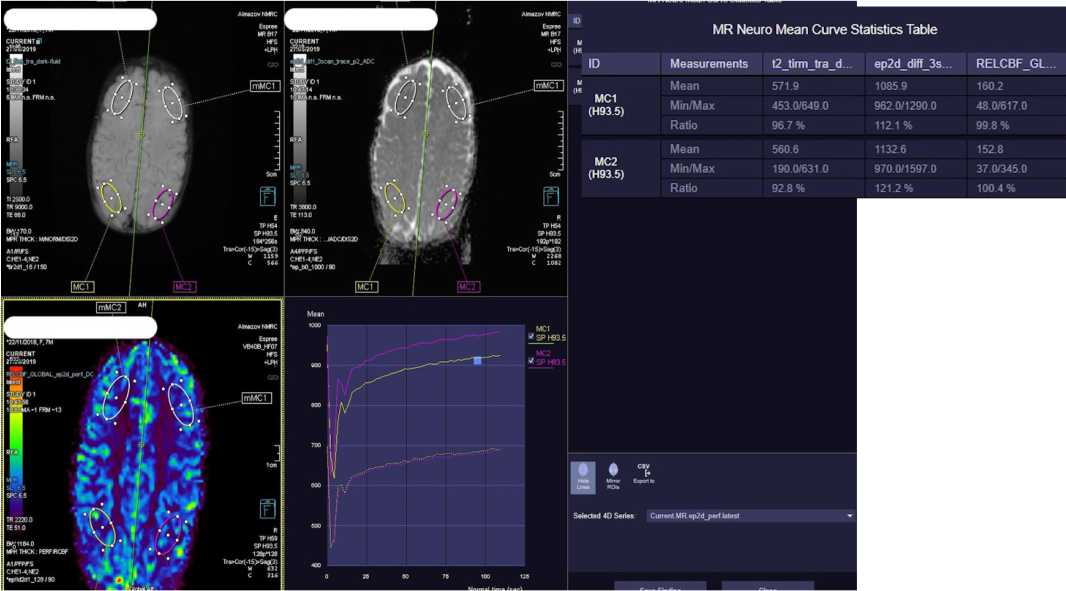Click the MC2 mean value 560.6
This screenshot has height=591, width=1066.
tap(785, 150)
